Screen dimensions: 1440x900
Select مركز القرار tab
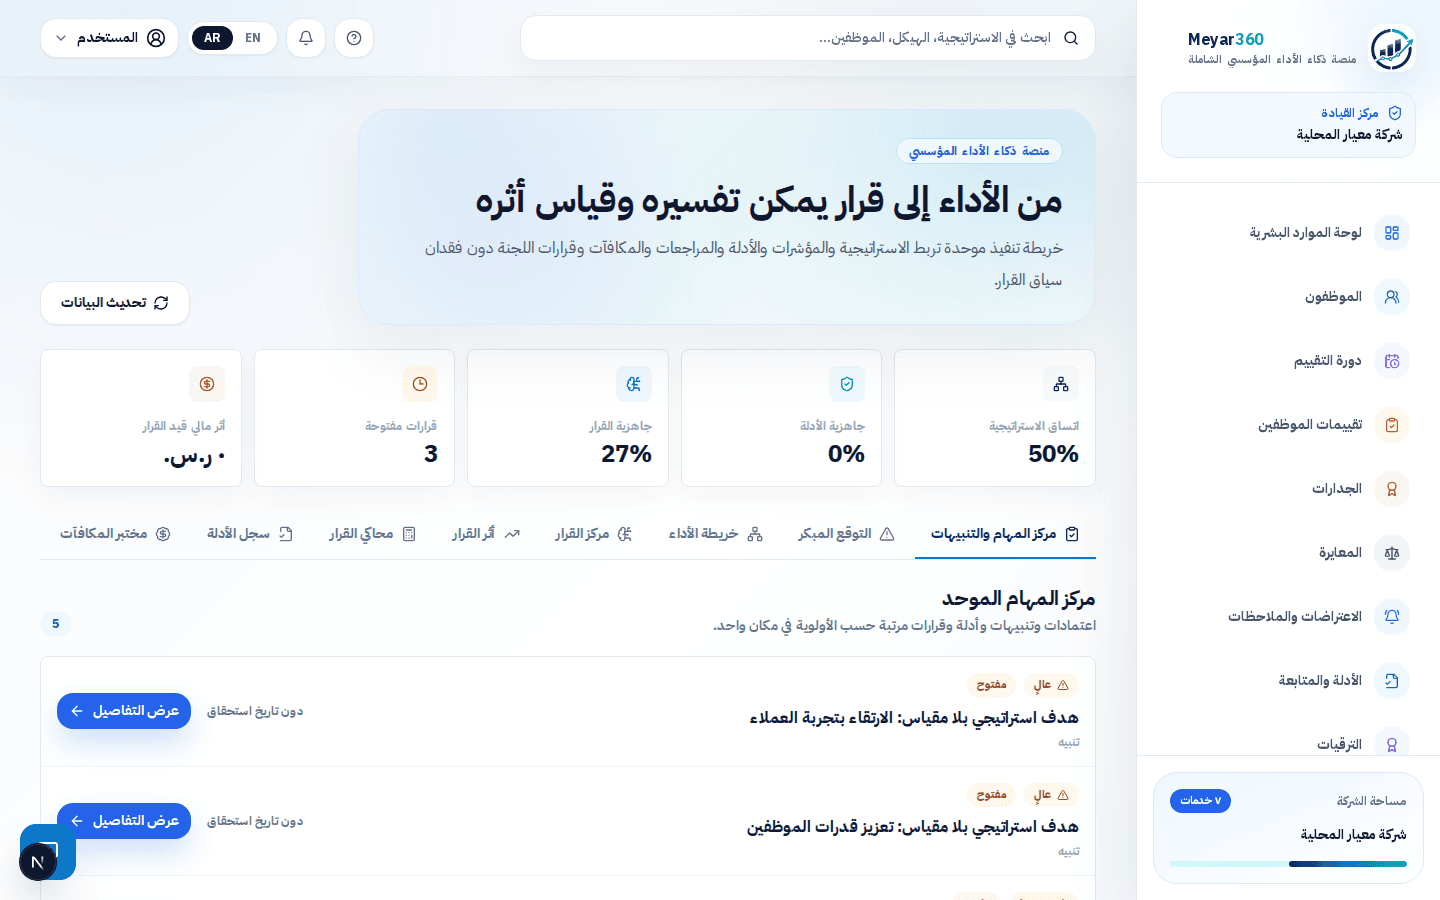point(594,534)
